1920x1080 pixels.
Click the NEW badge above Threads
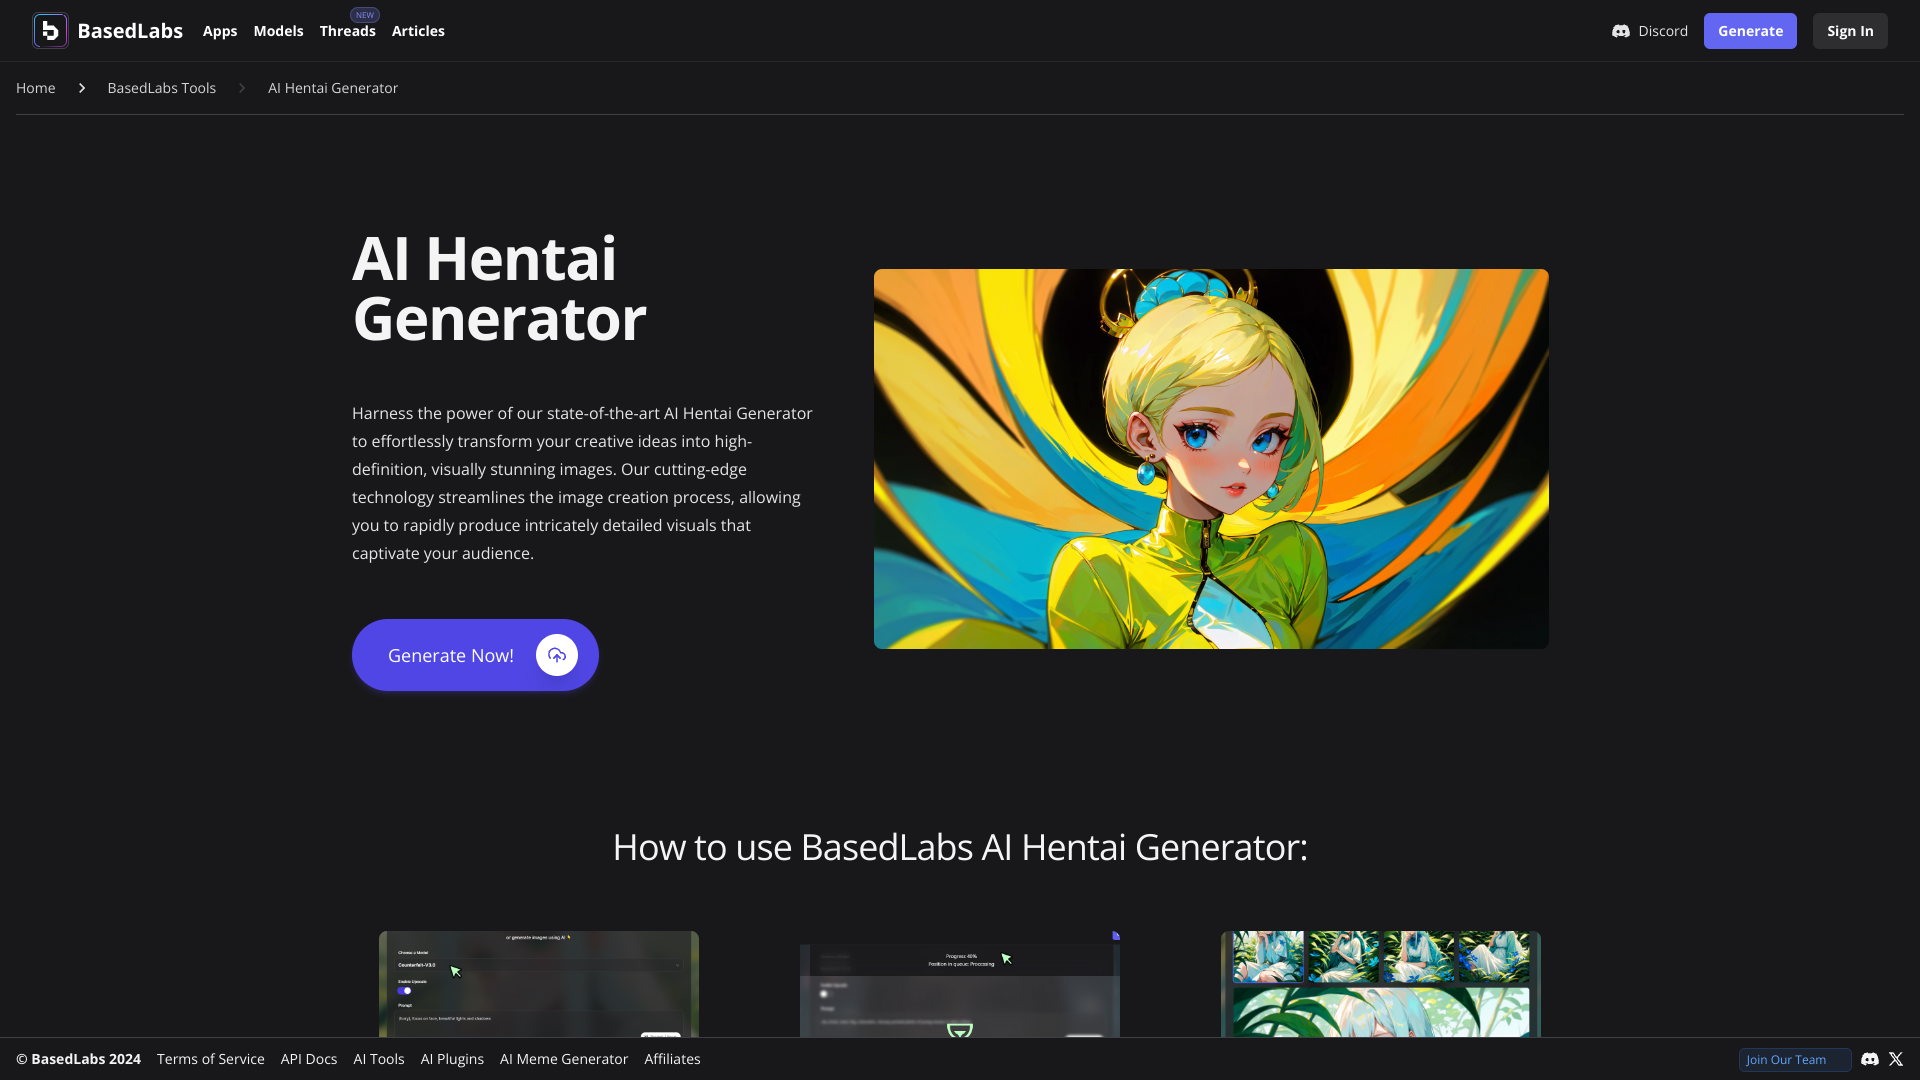click(365, 15)
